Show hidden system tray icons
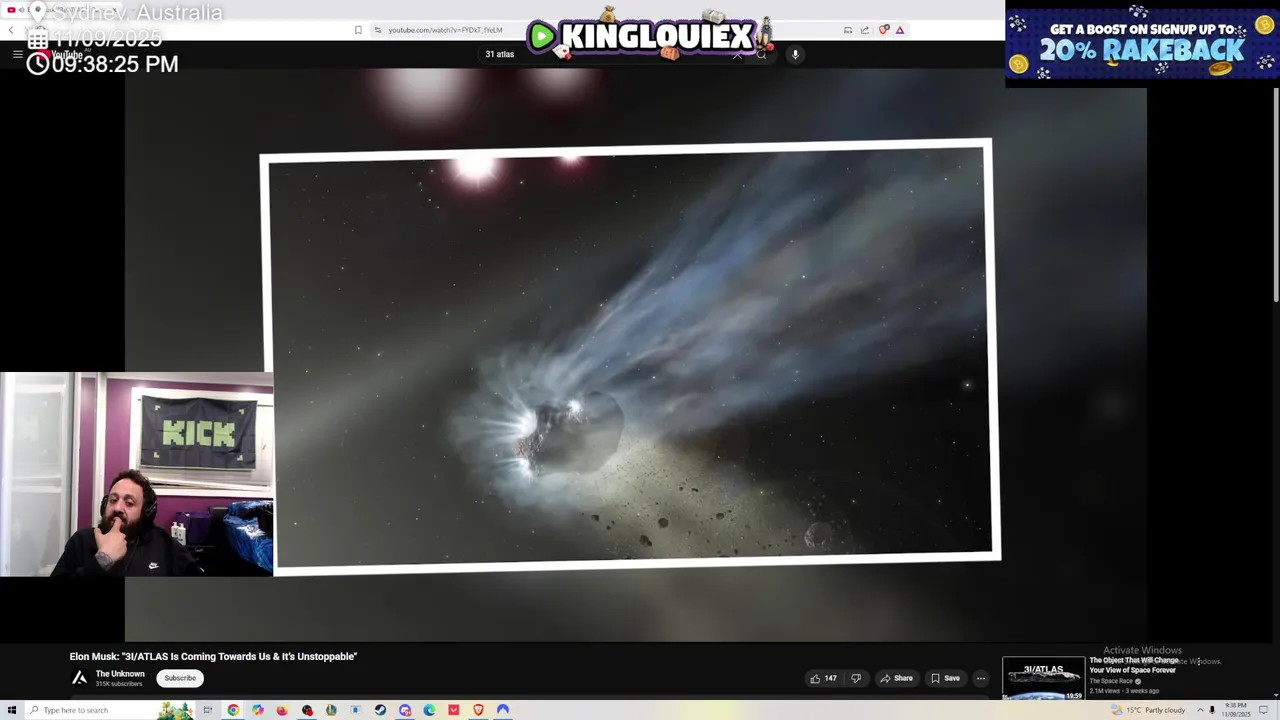1280x720 pixels. [1200, 710]
